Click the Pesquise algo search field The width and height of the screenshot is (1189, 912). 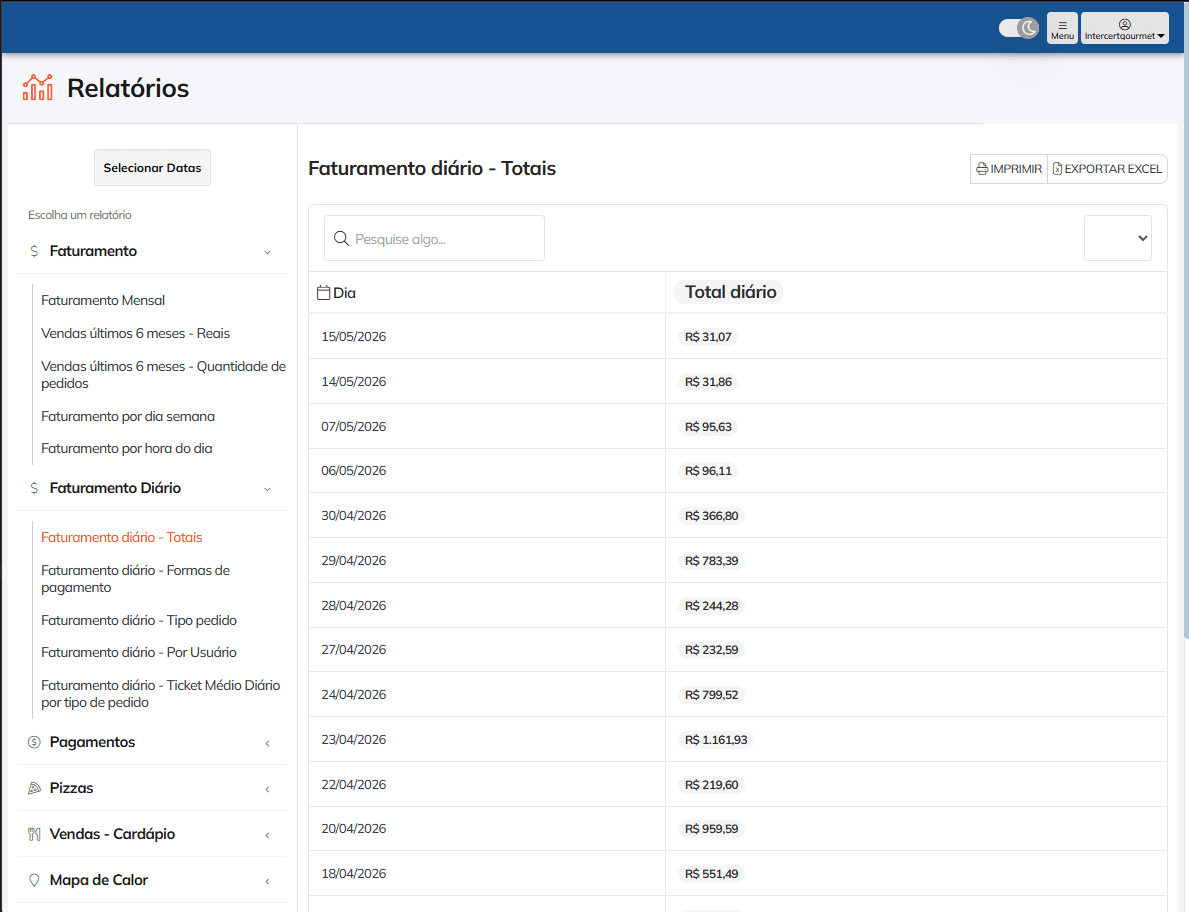(x=435, y=238)
